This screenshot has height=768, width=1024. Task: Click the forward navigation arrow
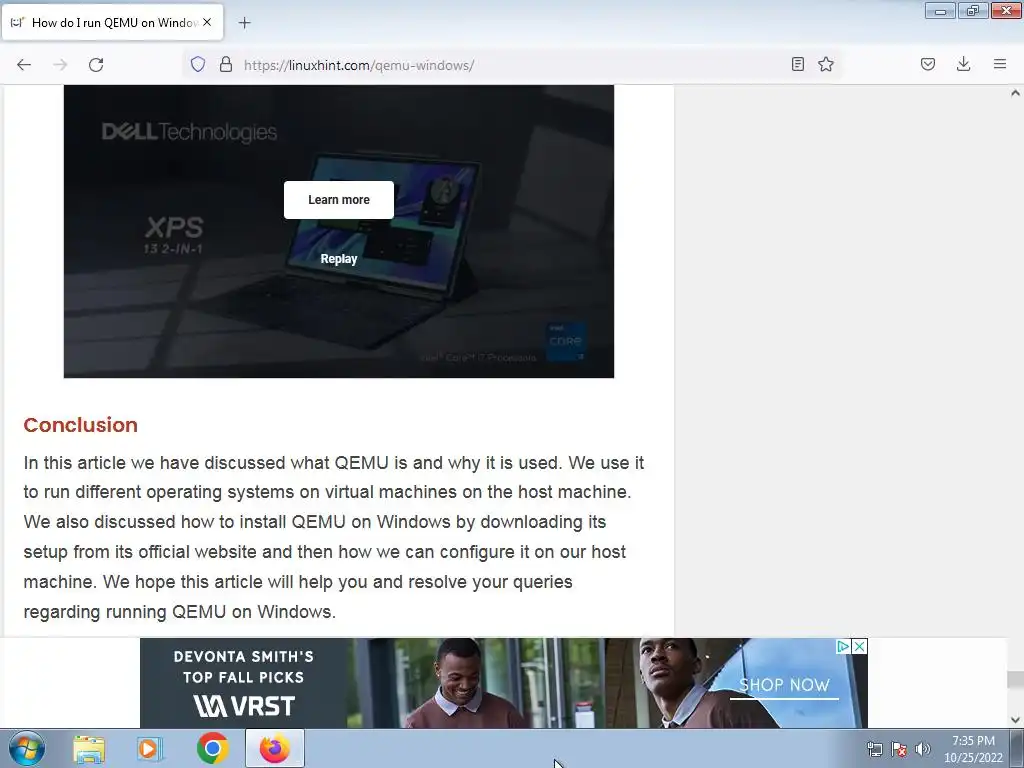click(x=60, y=65)
